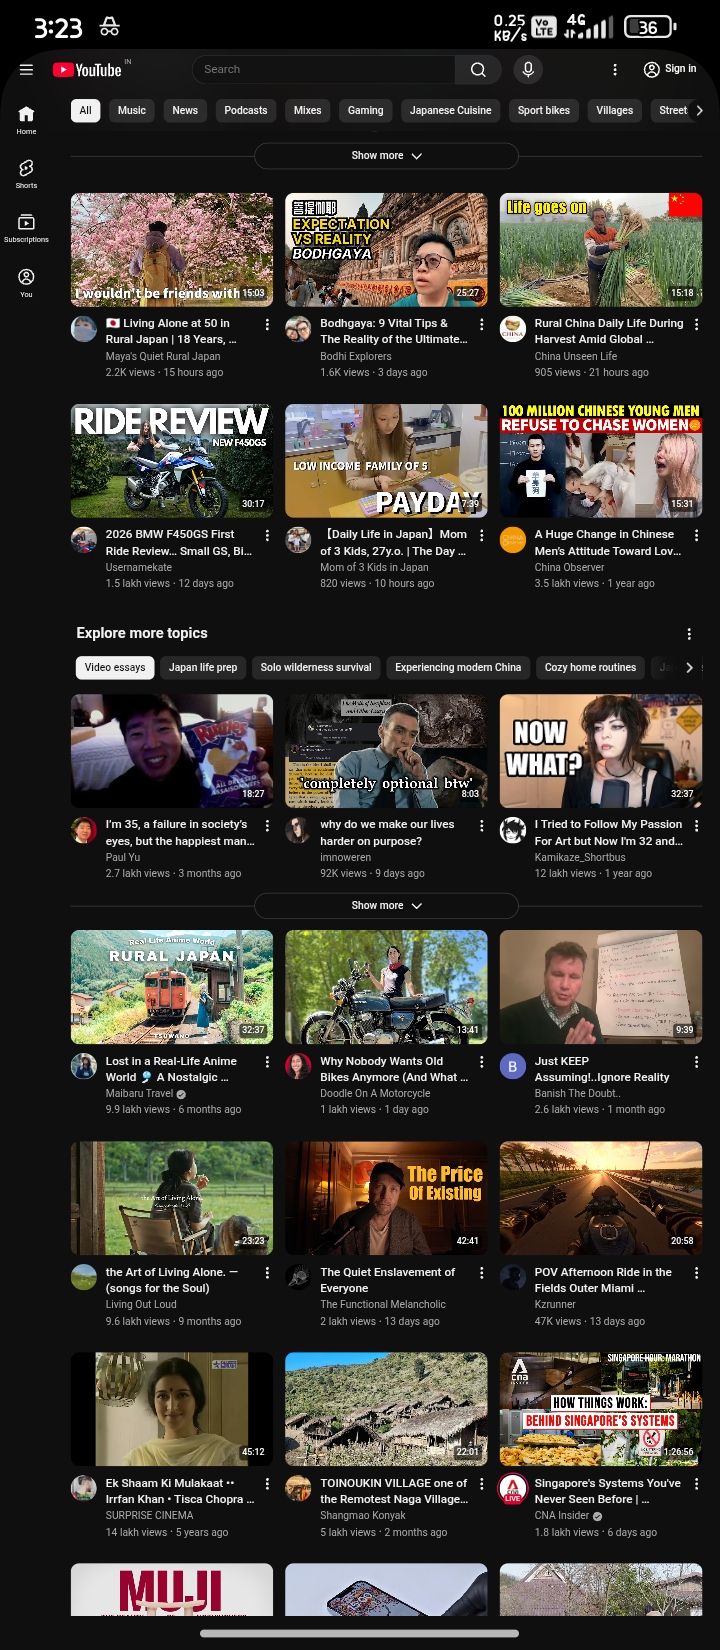Open settings three-dot menu beside Sign in
The image size is (720, 1650).
(x=615, y=69)
